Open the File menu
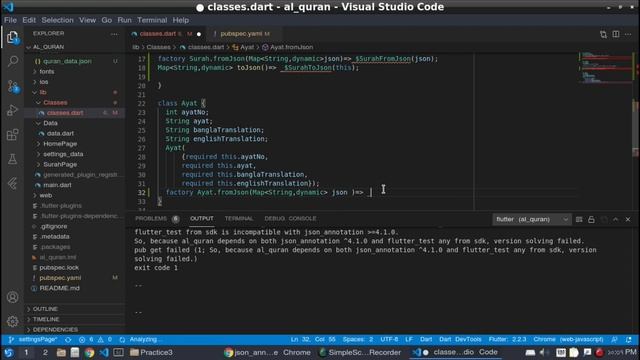 pyautogui.click(x=10, y=20)
